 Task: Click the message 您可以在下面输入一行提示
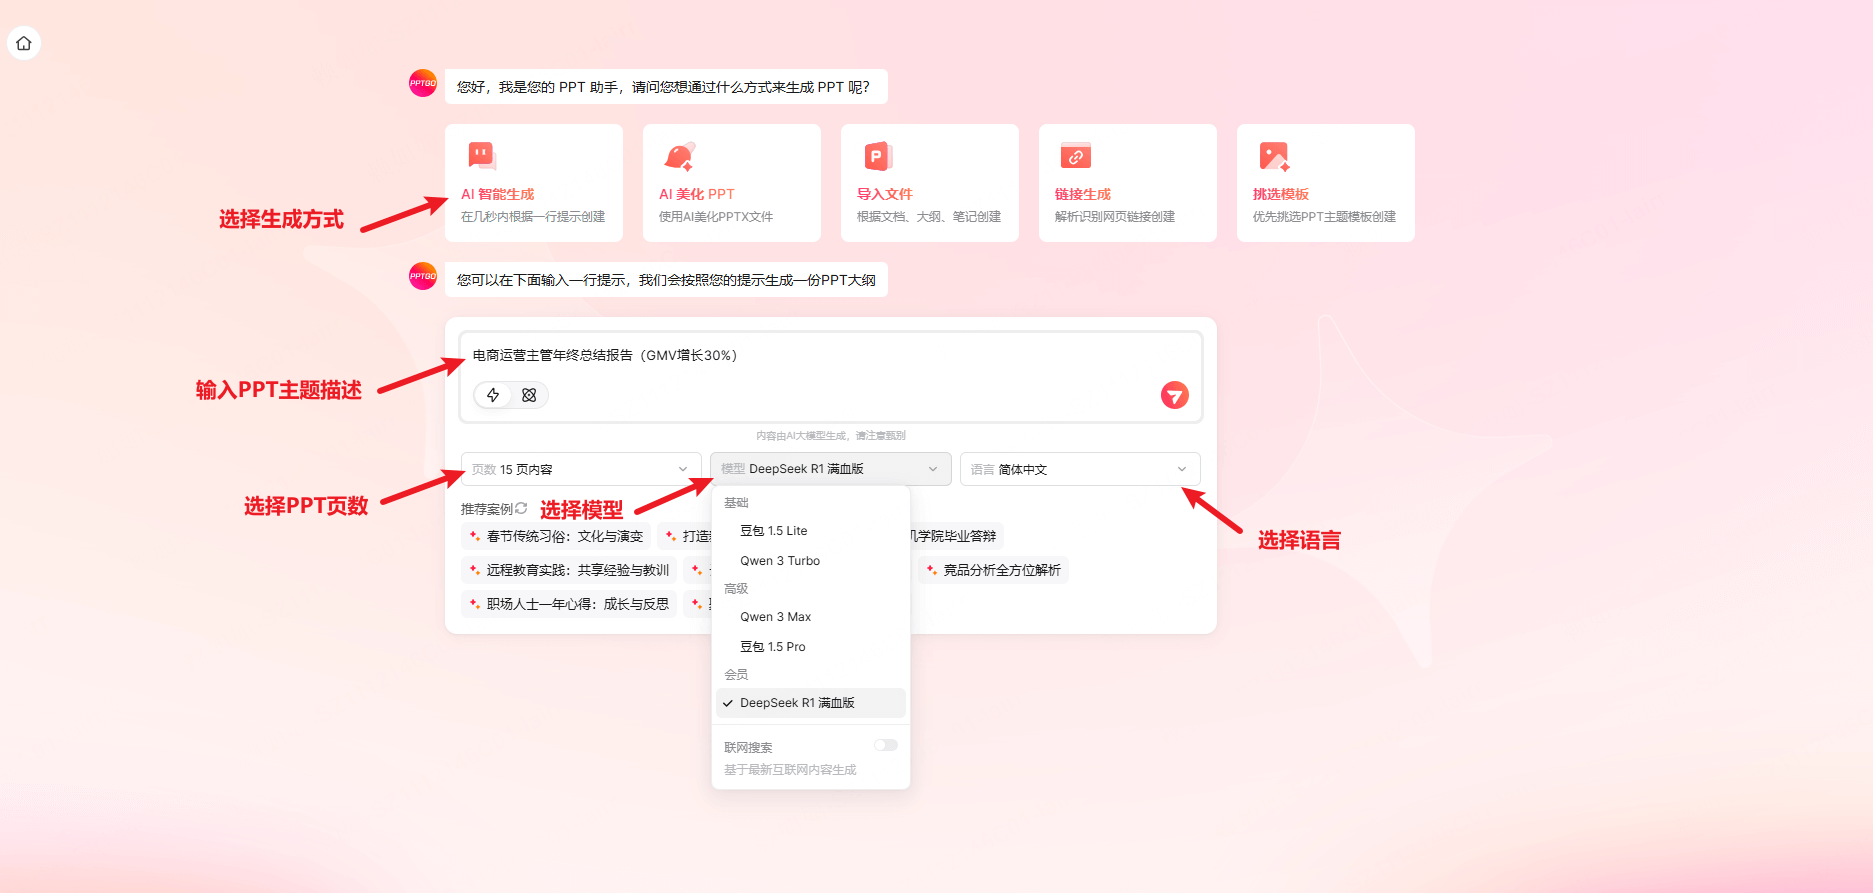click(x=665, y=280)
